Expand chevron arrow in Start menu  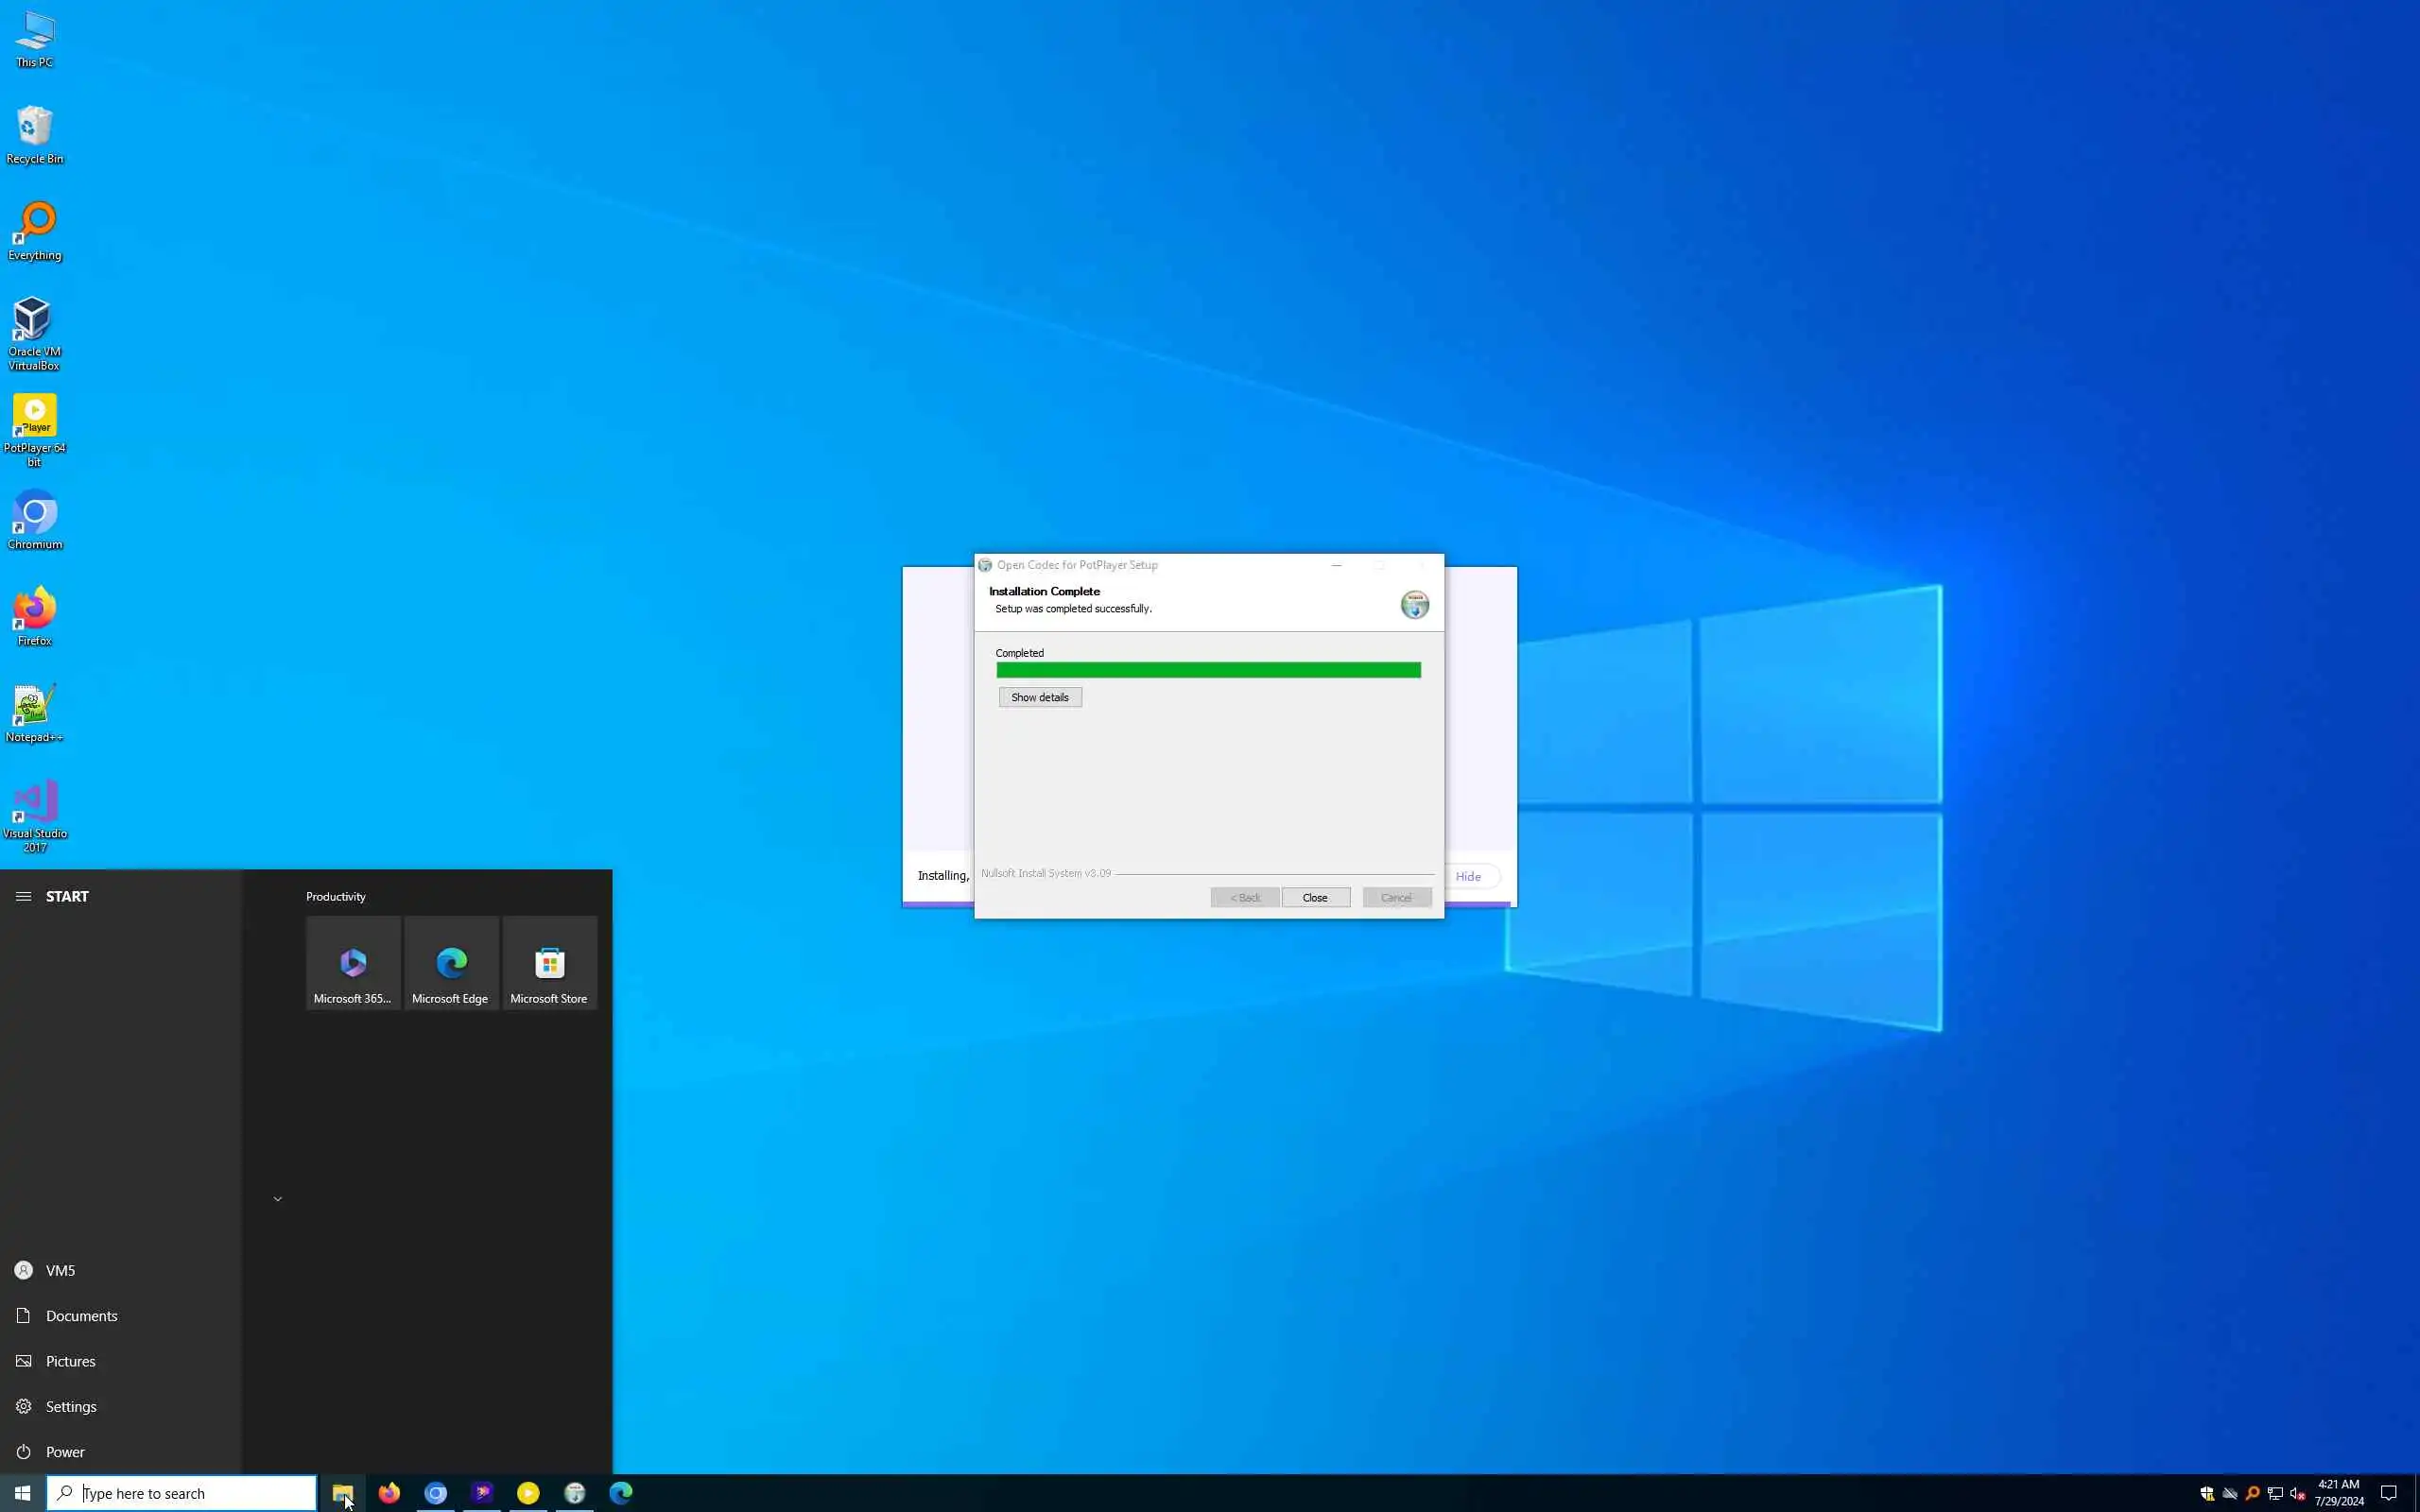pos(278,1199)
